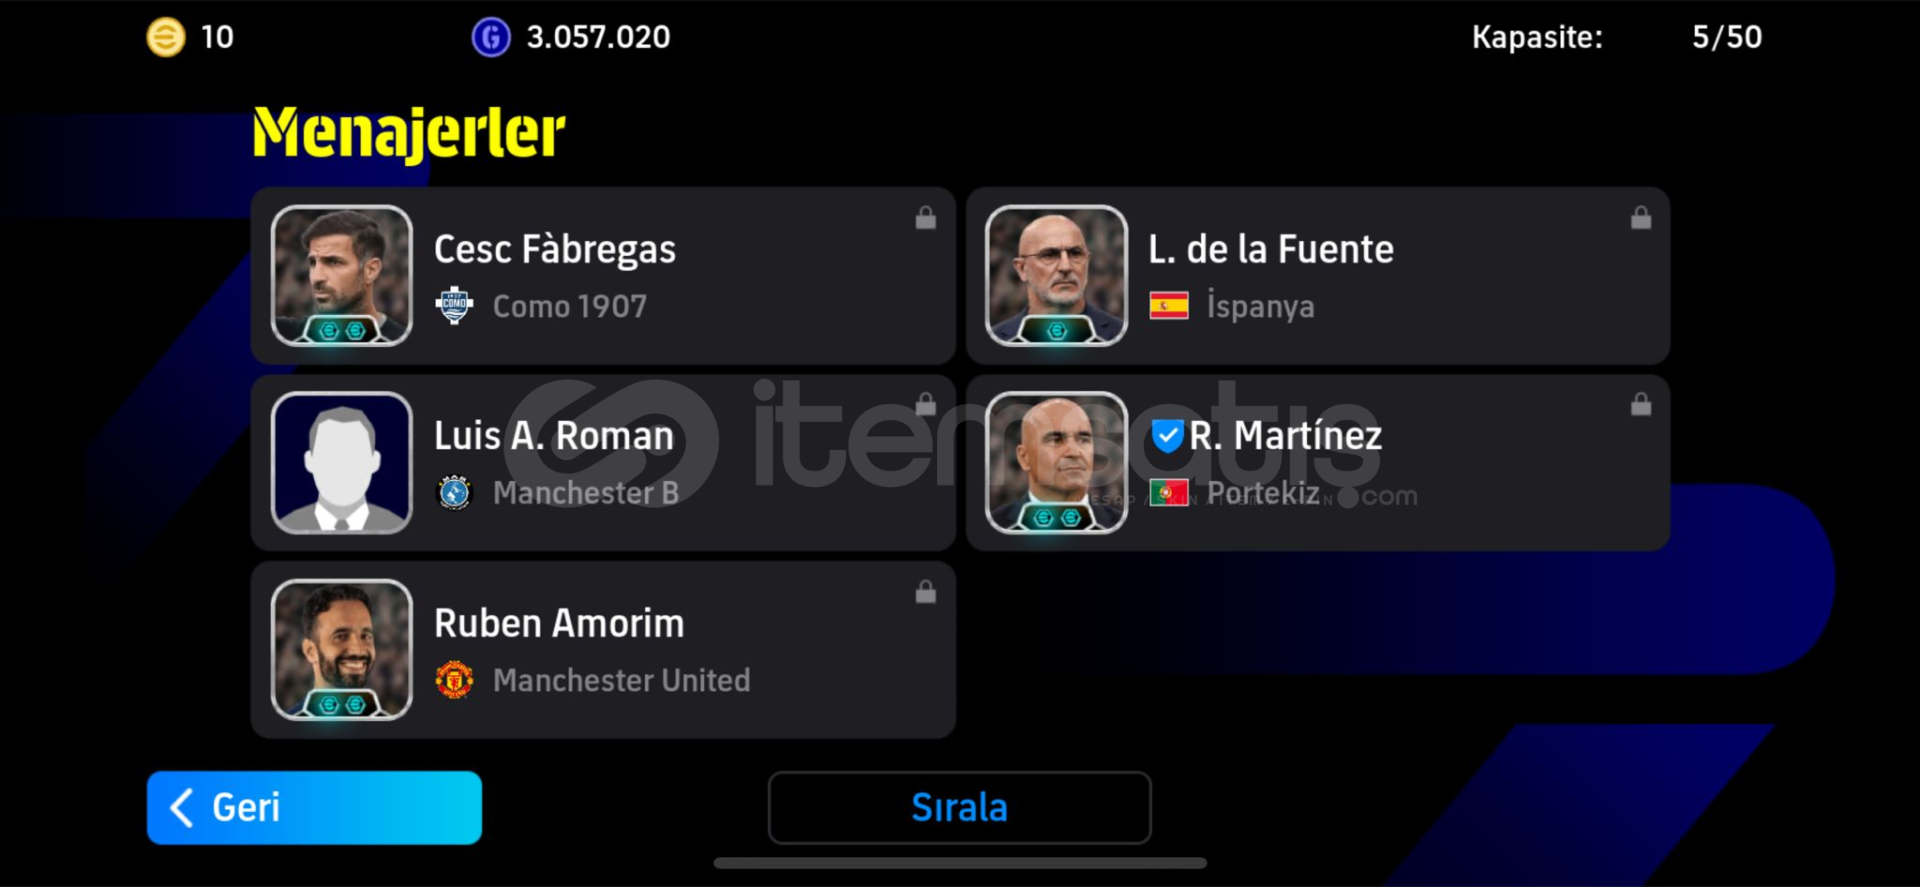Click the gold eFootball coin icon

pos(166,38)
